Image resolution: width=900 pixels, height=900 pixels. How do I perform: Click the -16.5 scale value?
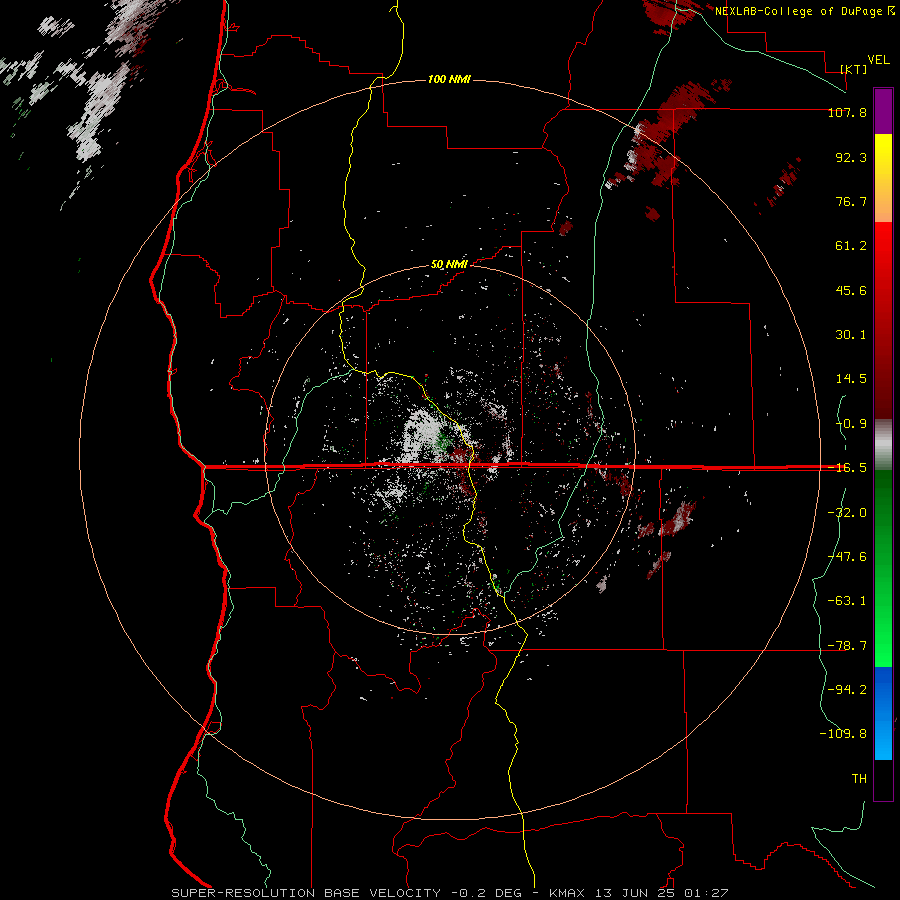(x=847, y=468)
